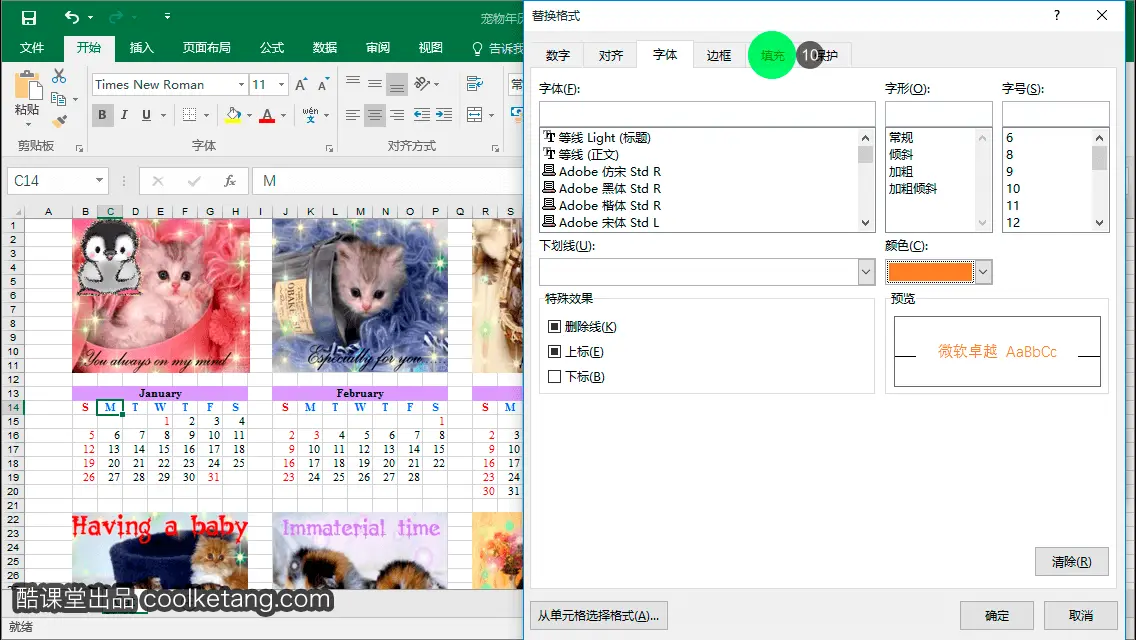Click the Decrease Indent icon
This screenshot has width=1136, height=640.
point(422,115)
